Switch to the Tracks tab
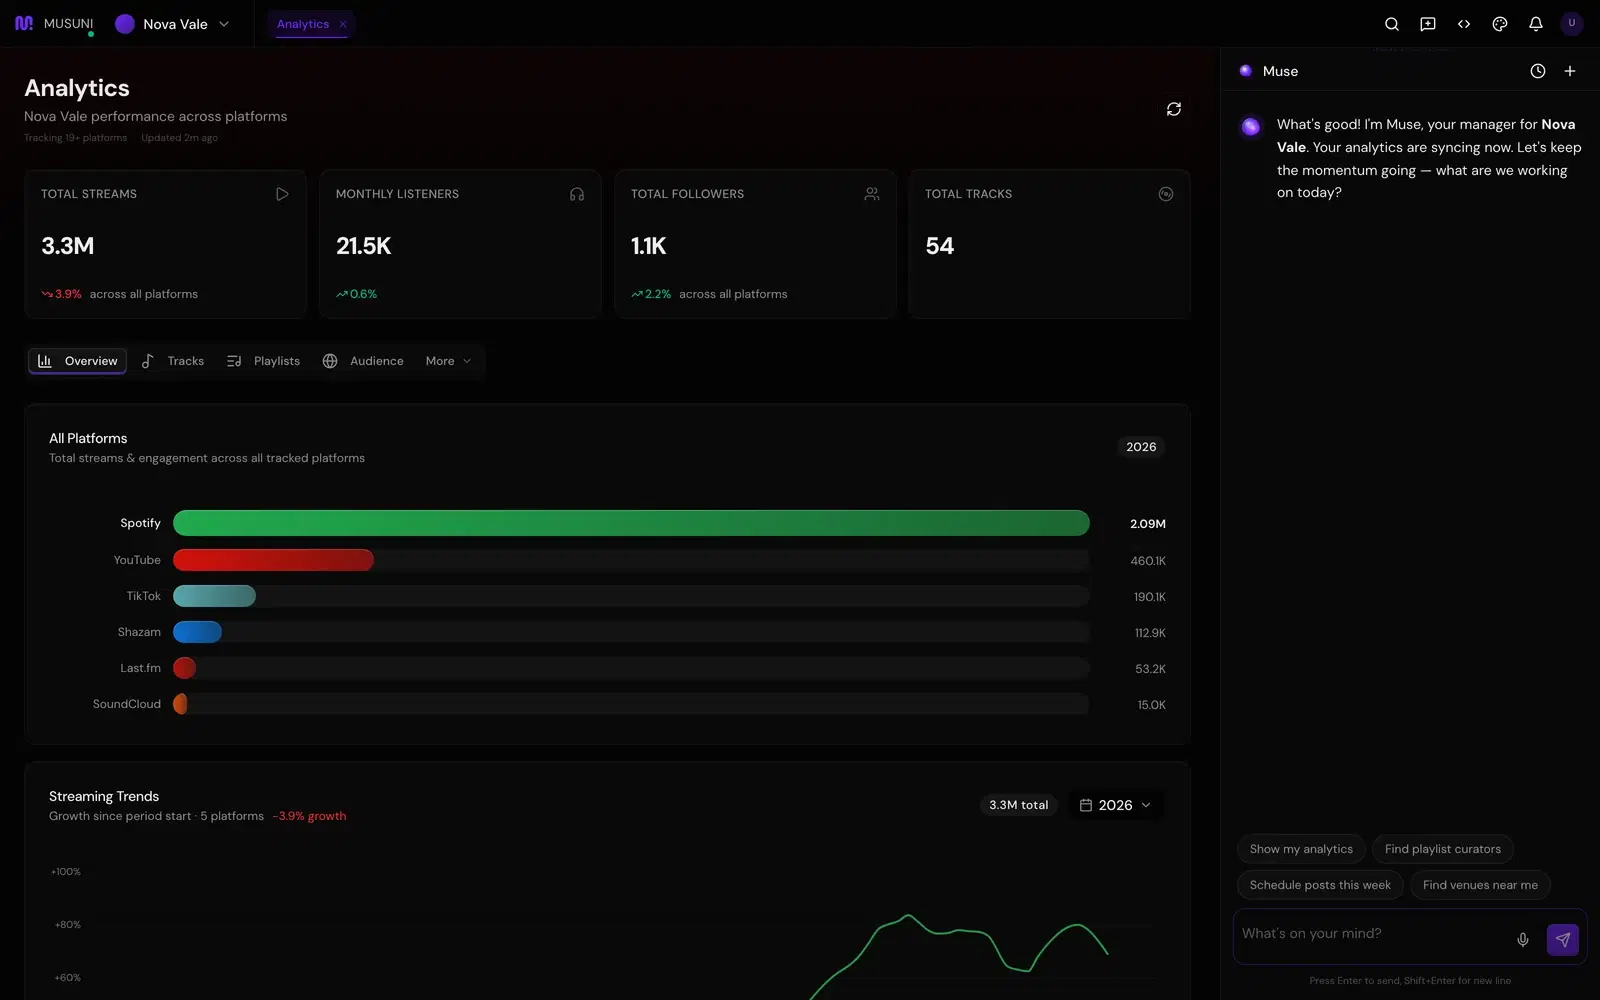 coord(173,361)
